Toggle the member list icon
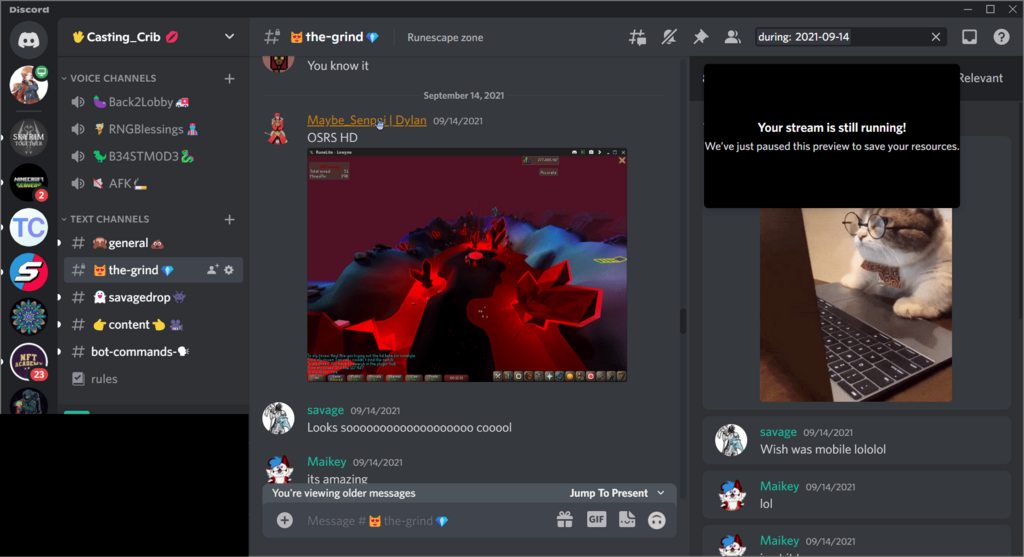 click(x=732, y=37)
